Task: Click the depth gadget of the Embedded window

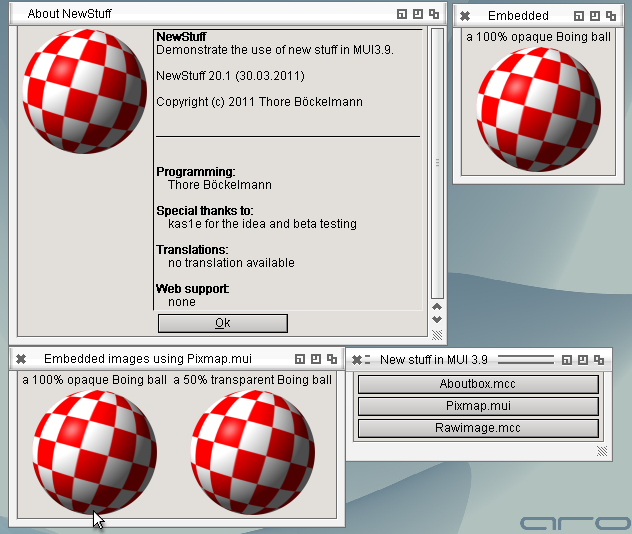Action: point(610,15)
